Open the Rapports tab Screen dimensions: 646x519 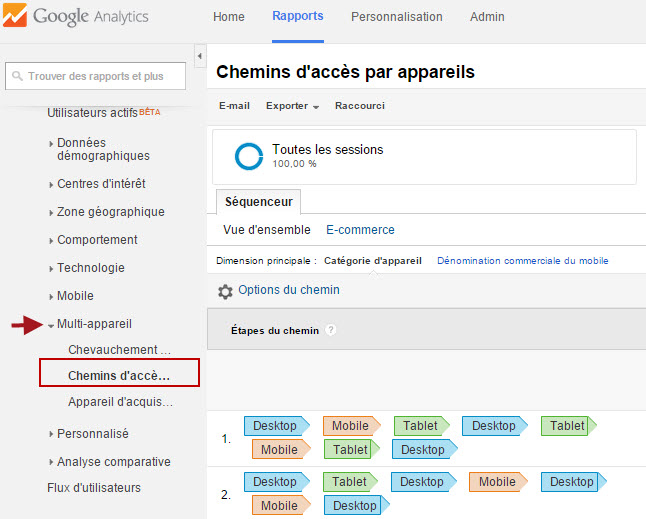click(x=298, y=16)
